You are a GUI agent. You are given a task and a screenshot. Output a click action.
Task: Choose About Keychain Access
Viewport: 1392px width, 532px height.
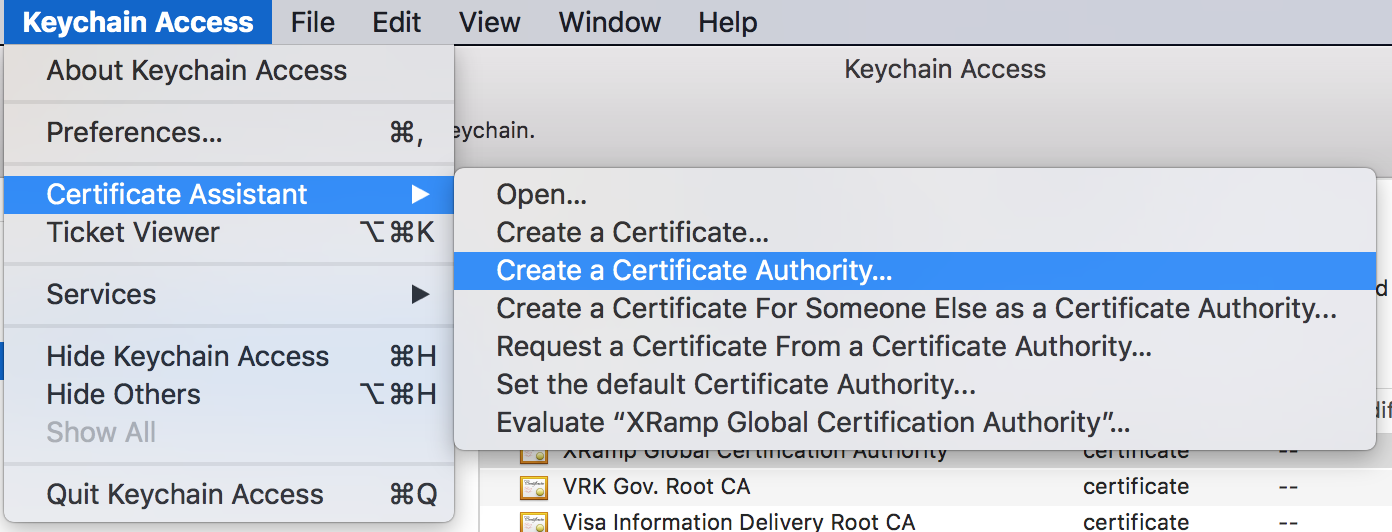229,71
